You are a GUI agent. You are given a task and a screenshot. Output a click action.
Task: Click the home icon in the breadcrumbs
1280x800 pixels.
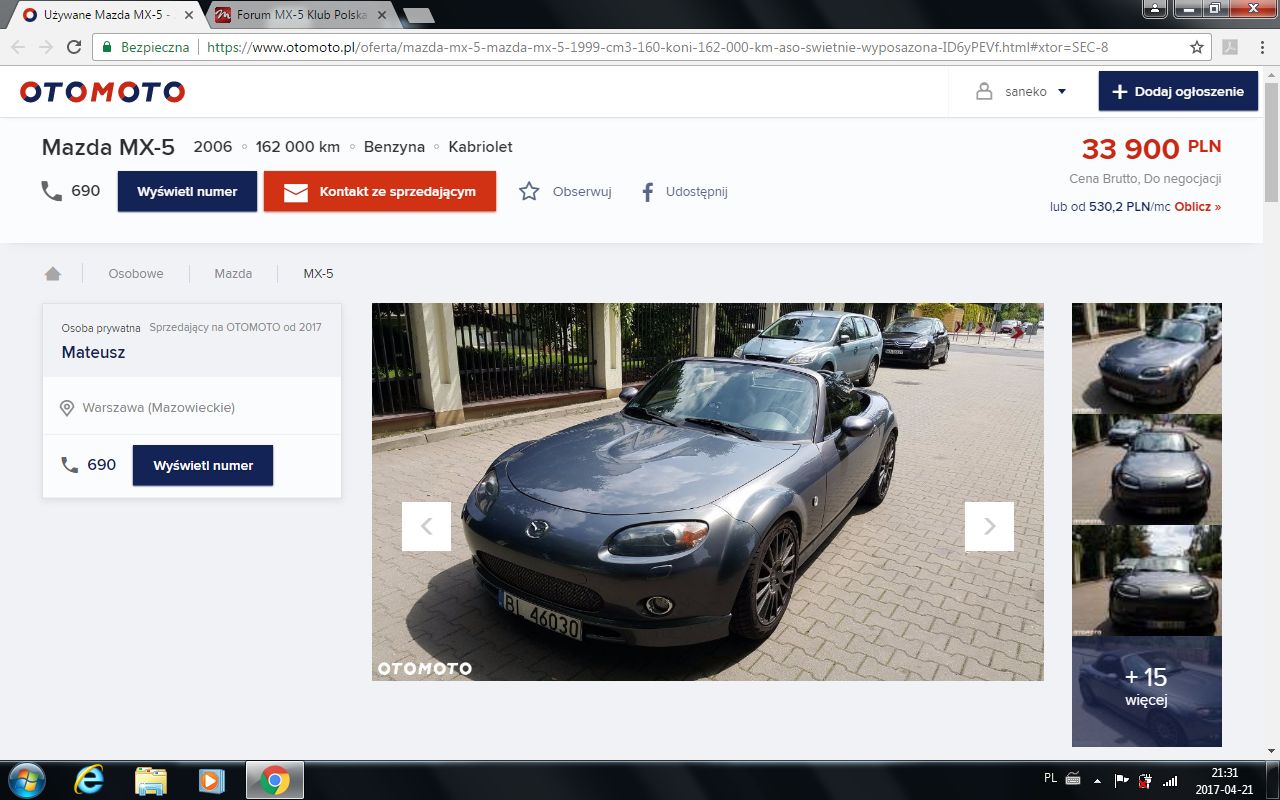coord(53,273)
